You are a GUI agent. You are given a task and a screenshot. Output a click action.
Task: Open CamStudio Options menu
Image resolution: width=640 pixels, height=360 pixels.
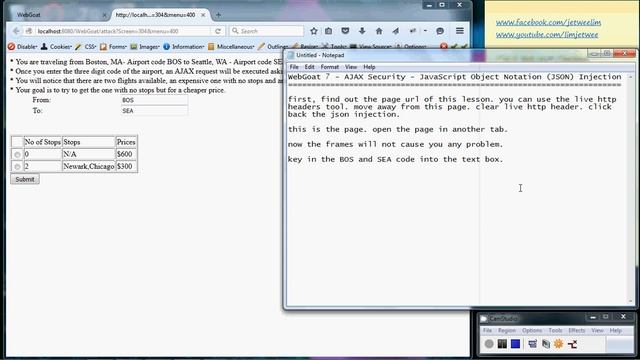tap(532, 330)
